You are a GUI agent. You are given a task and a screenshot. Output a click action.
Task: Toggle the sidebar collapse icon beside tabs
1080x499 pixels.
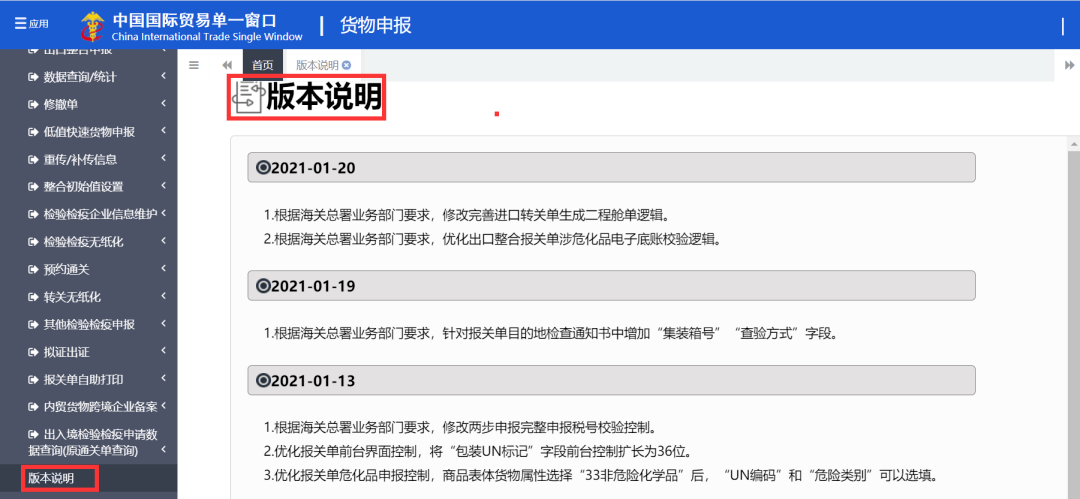pos(194,65)
